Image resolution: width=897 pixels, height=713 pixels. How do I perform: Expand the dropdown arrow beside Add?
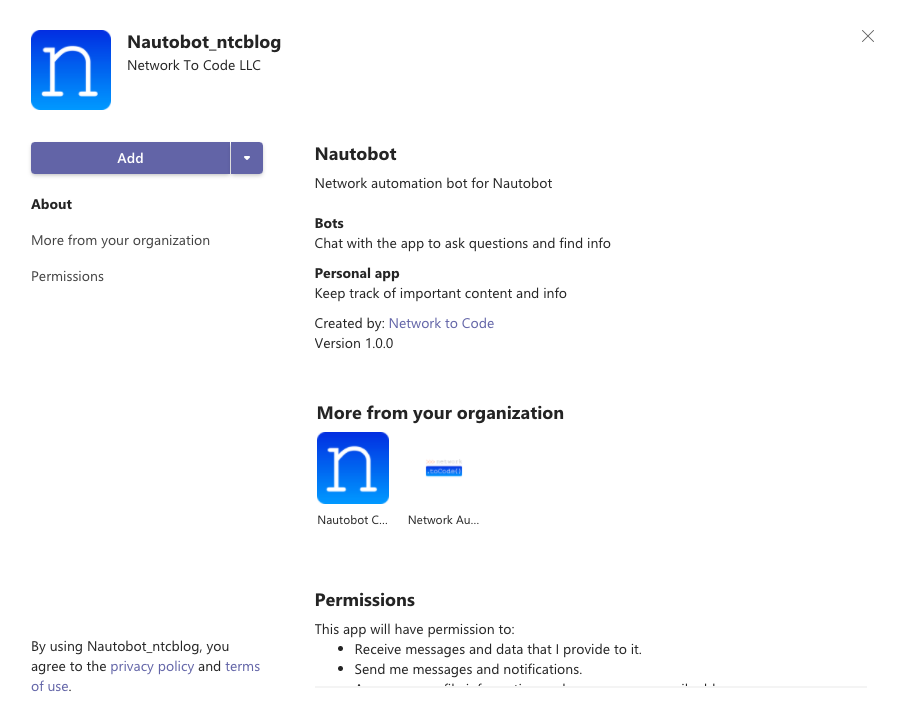247,158
